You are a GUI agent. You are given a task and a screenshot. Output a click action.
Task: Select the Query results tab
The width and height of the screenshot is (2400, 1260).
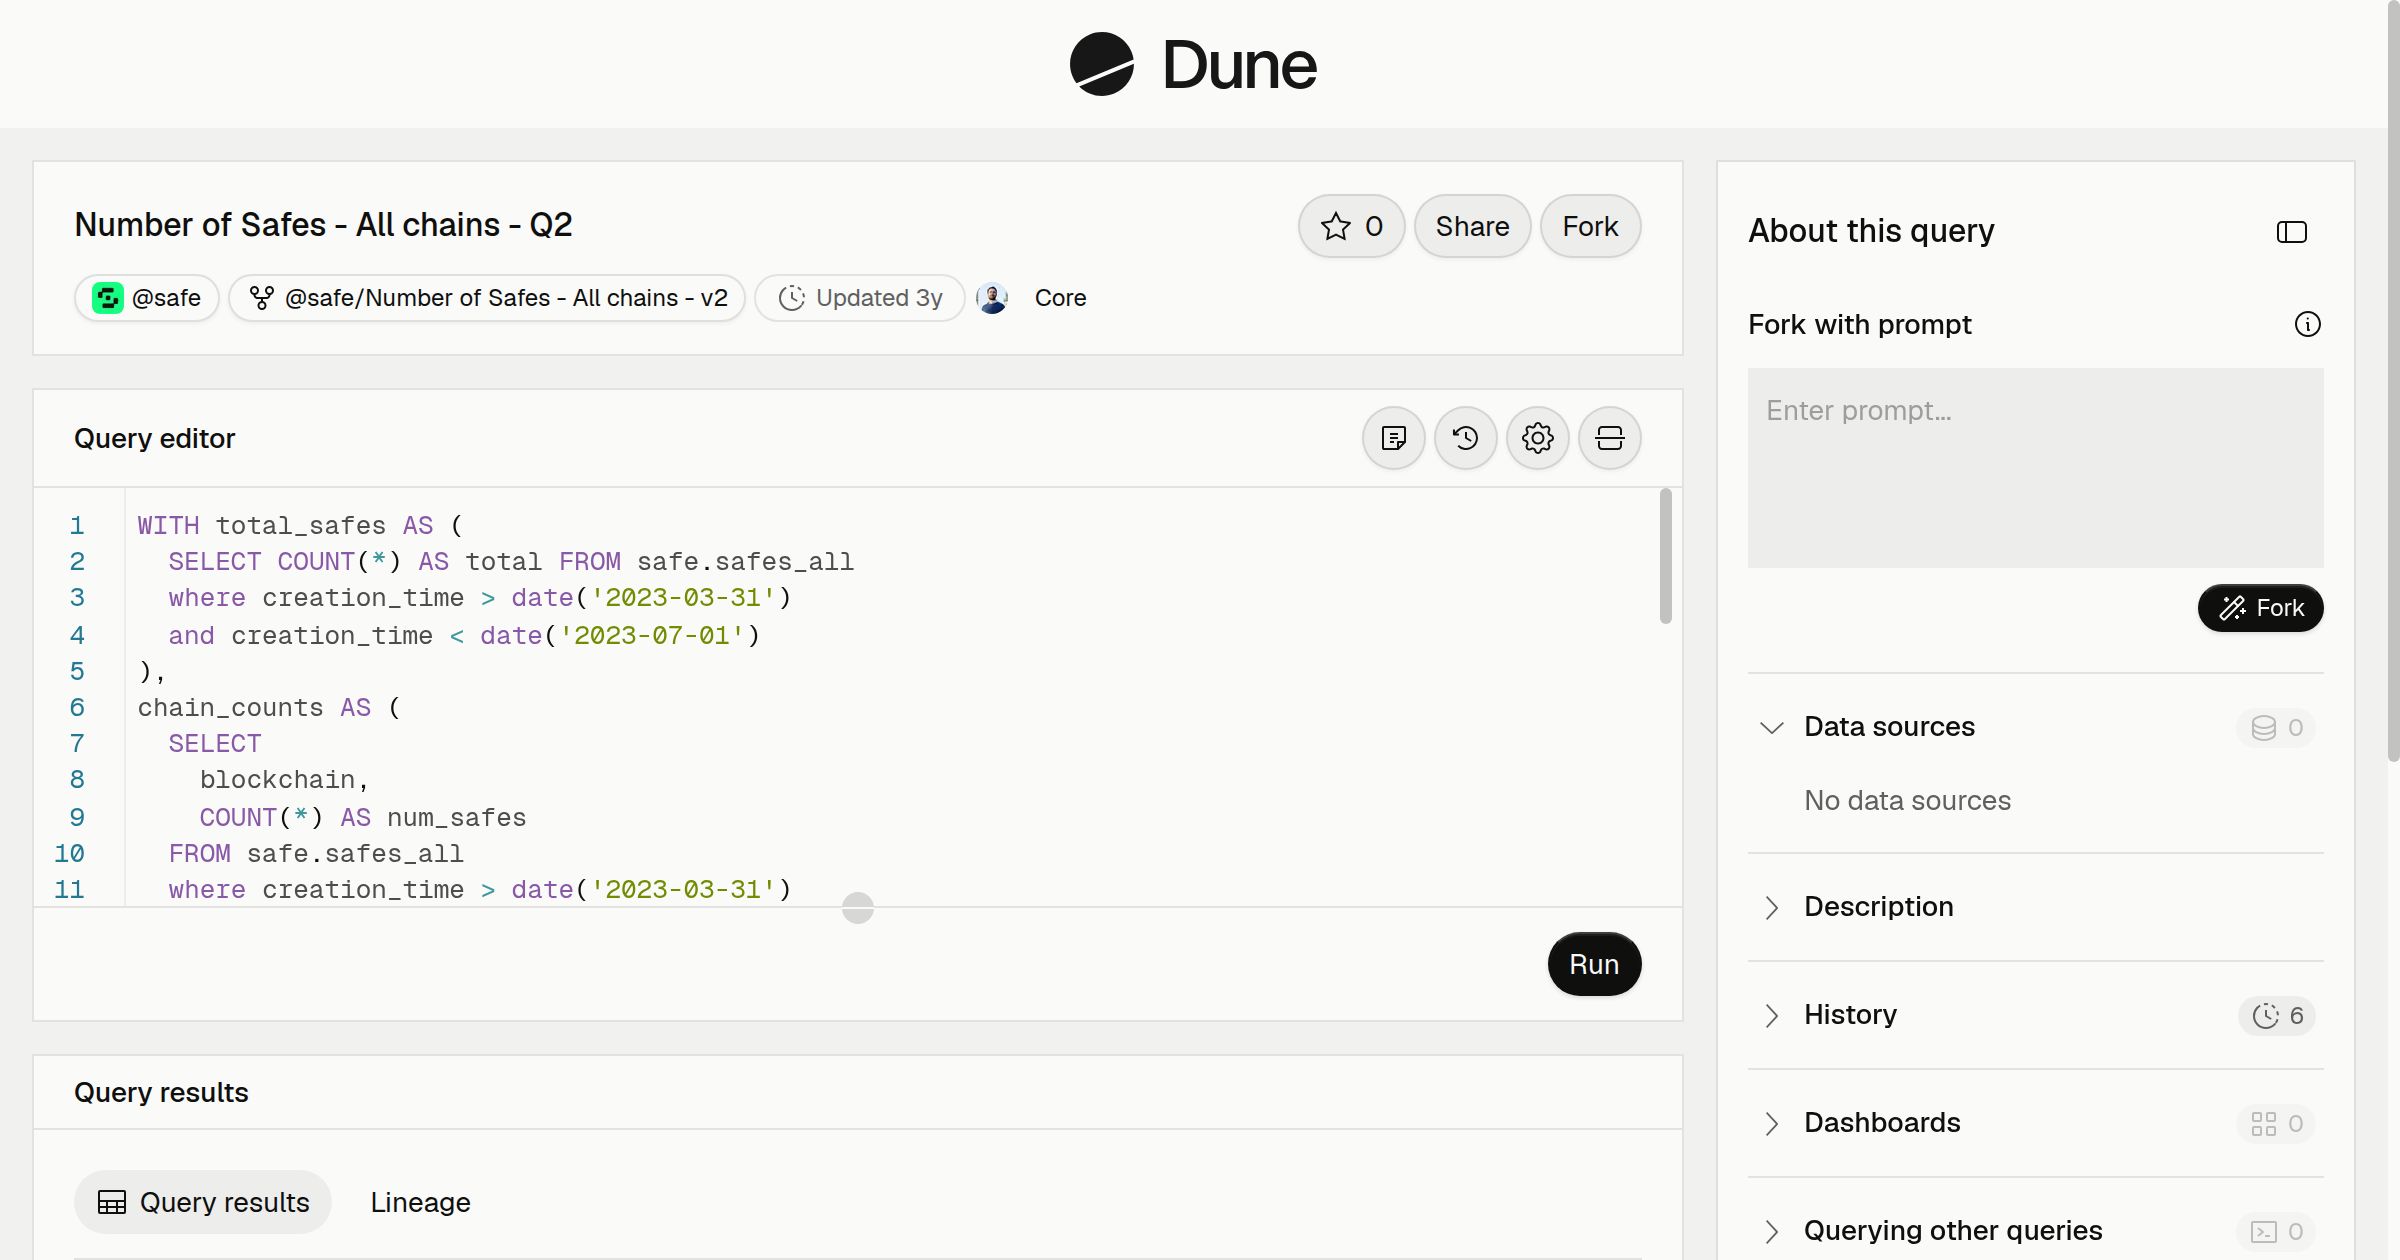click(203, 1202)
